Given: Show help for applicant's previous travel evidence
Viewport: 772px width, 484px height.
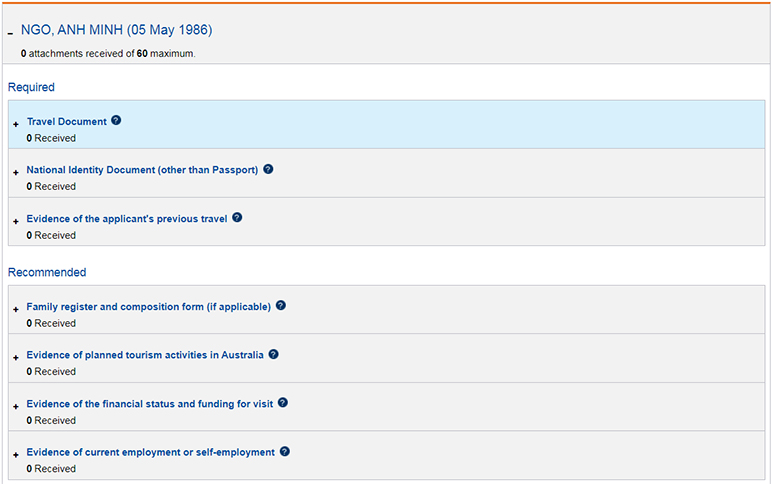Looking at the screenshot, I should [x=237, y=217].
